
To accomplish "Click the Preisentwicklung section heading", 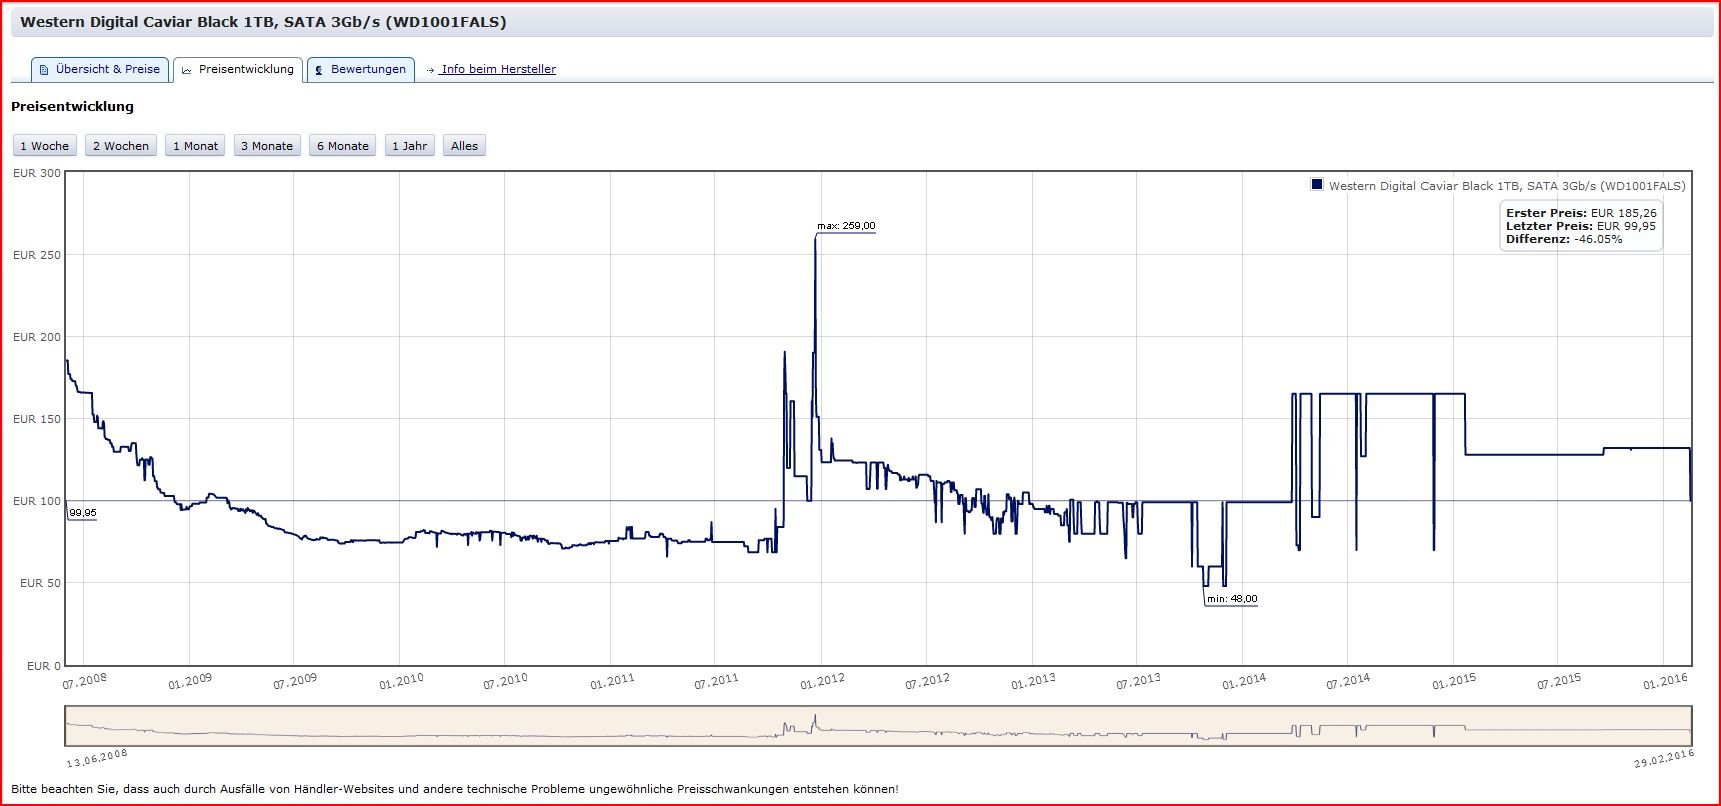I will (x=72, y=107).
